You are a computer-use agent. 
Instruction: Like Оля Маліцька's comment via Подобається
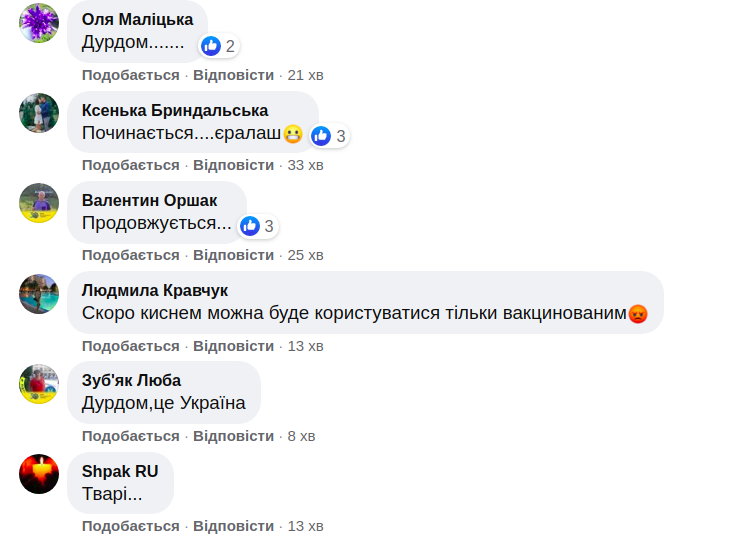[x=131, y=75]
